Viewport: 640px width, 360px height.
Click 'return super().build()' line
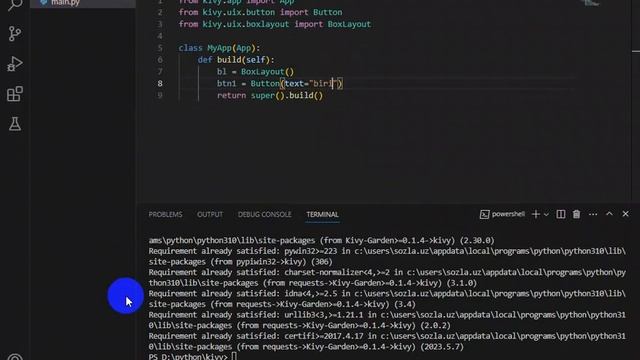pos(270,96)
